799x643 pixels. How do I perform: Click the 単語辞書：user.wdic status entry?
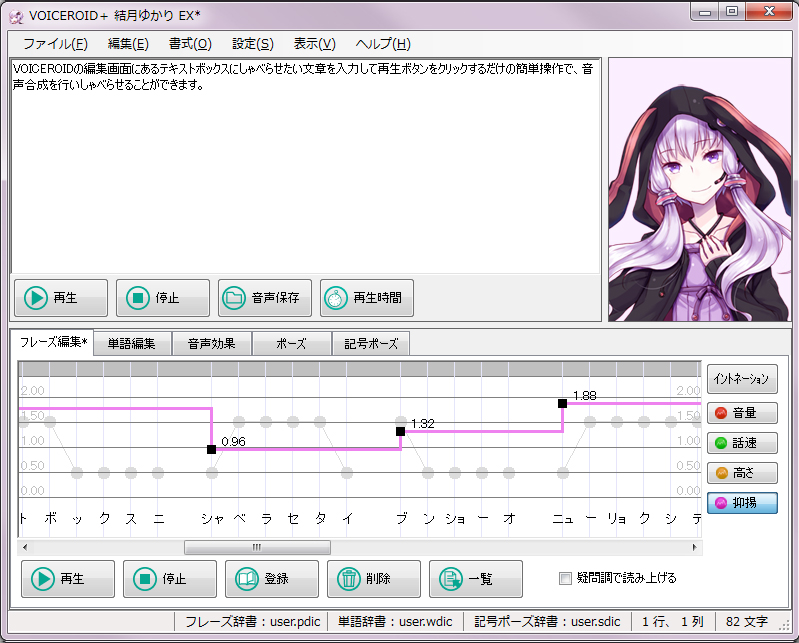(395, 622)
